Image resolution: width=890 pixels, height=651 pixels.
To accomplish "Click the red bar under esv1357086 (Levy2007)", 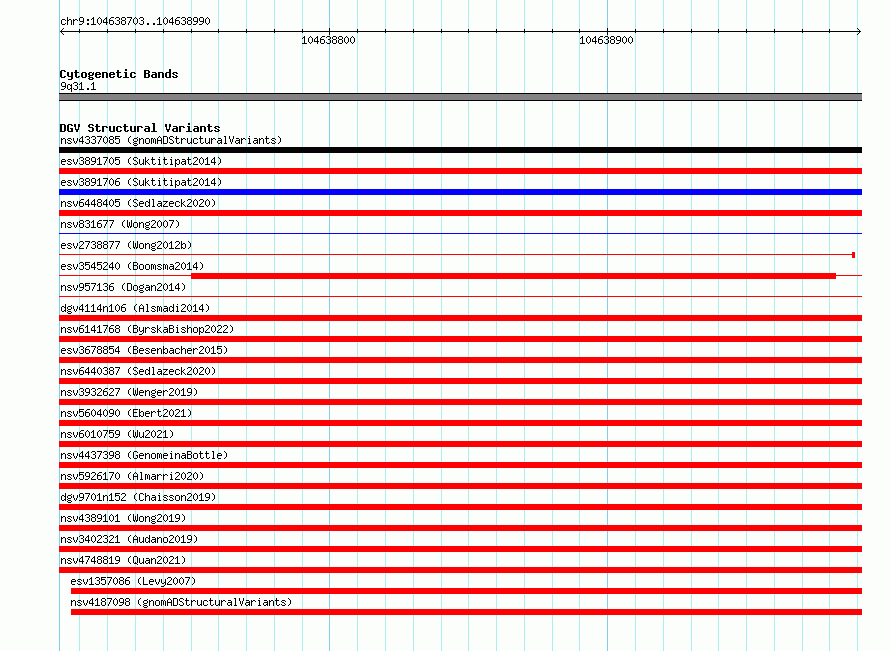I will tap(467, 591).
